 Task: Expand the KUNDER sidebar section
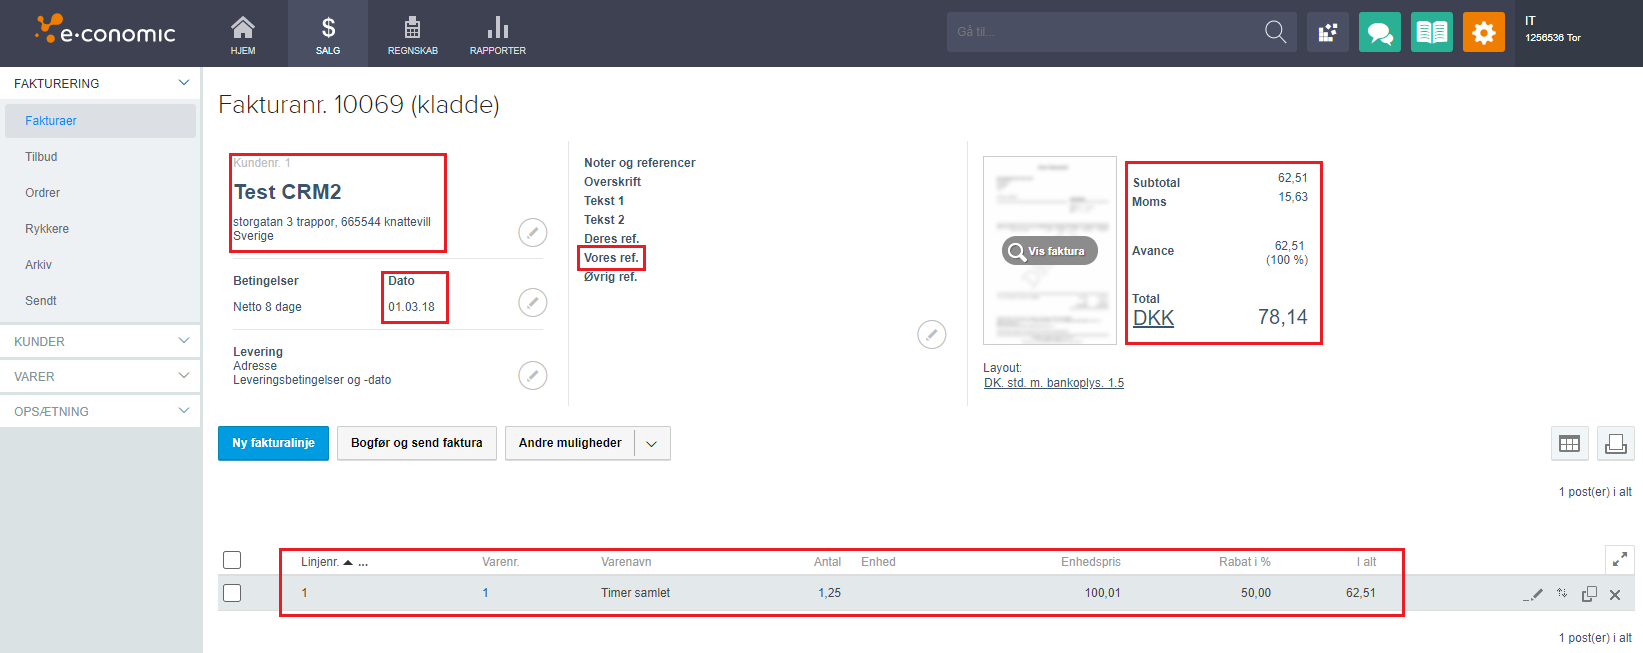(100, 341)
